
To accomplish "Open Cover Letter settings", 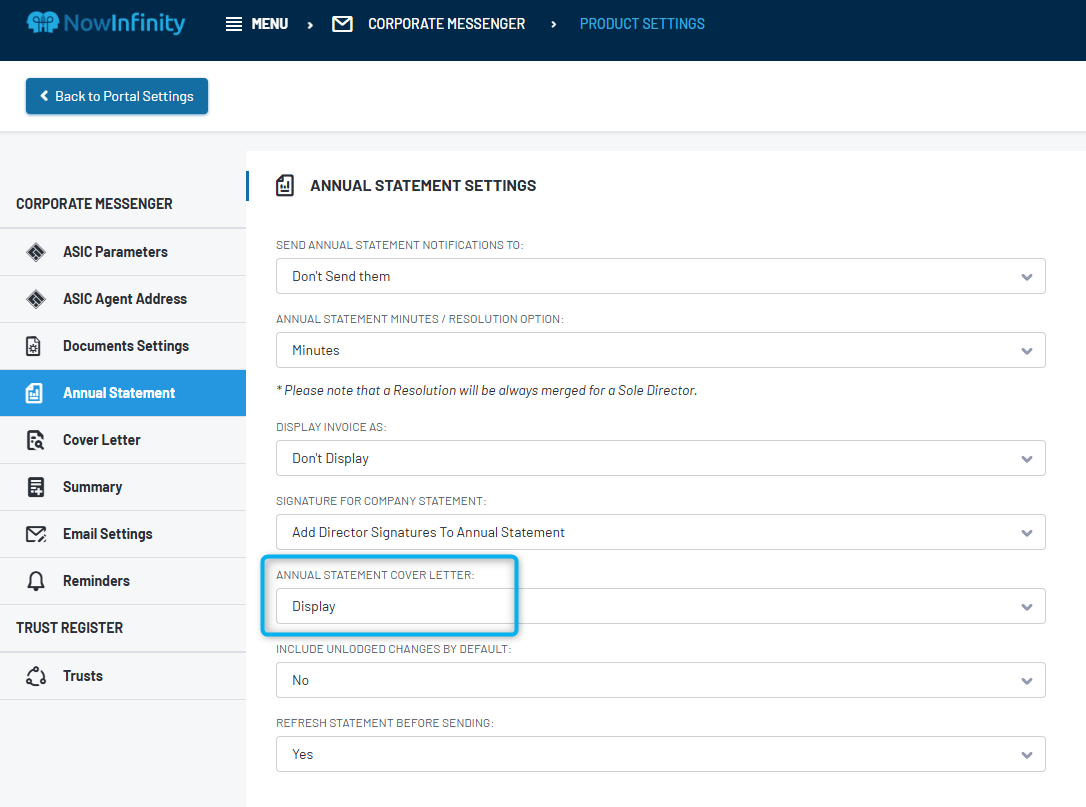I will pyautogui.click(x=123, y=441).
